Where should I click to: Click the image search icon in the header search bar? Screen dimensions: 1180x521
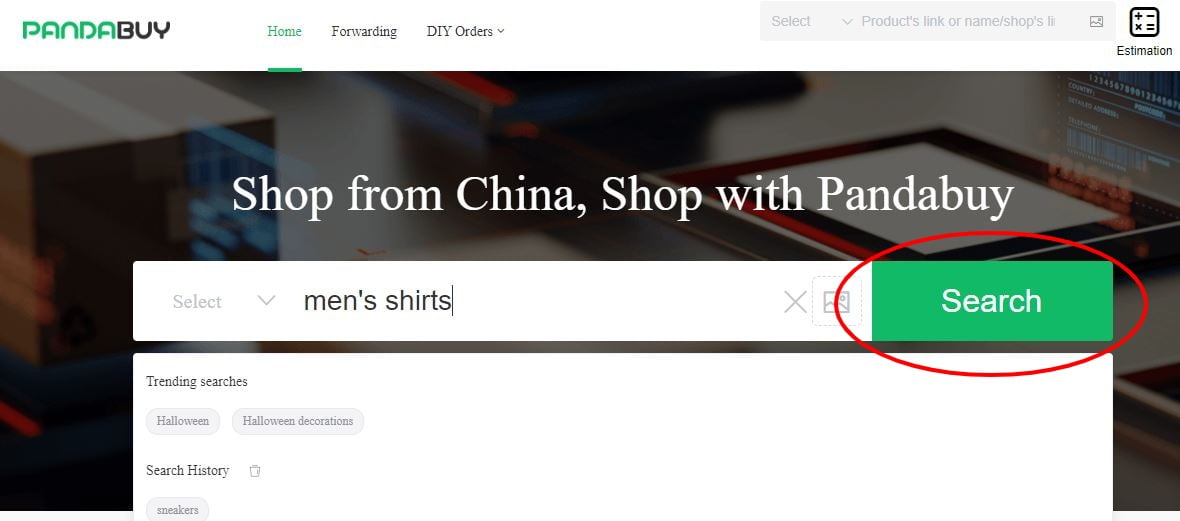[1096, 22]
